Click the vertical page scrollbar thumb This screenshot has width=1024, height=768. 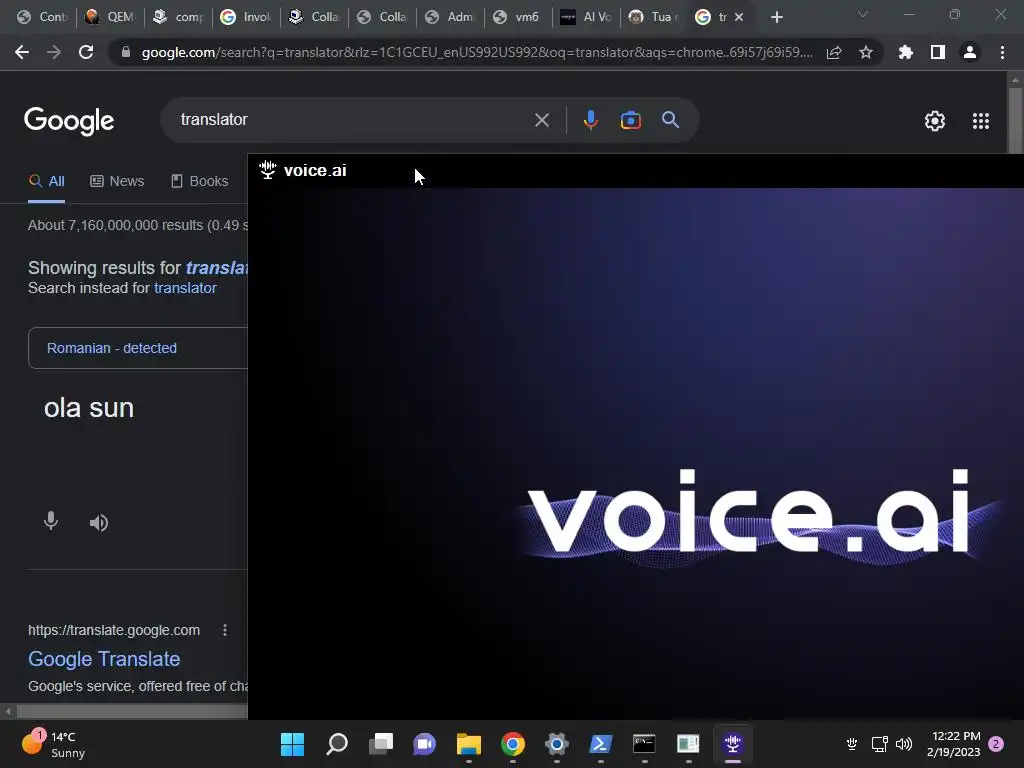coord(1015,121)
